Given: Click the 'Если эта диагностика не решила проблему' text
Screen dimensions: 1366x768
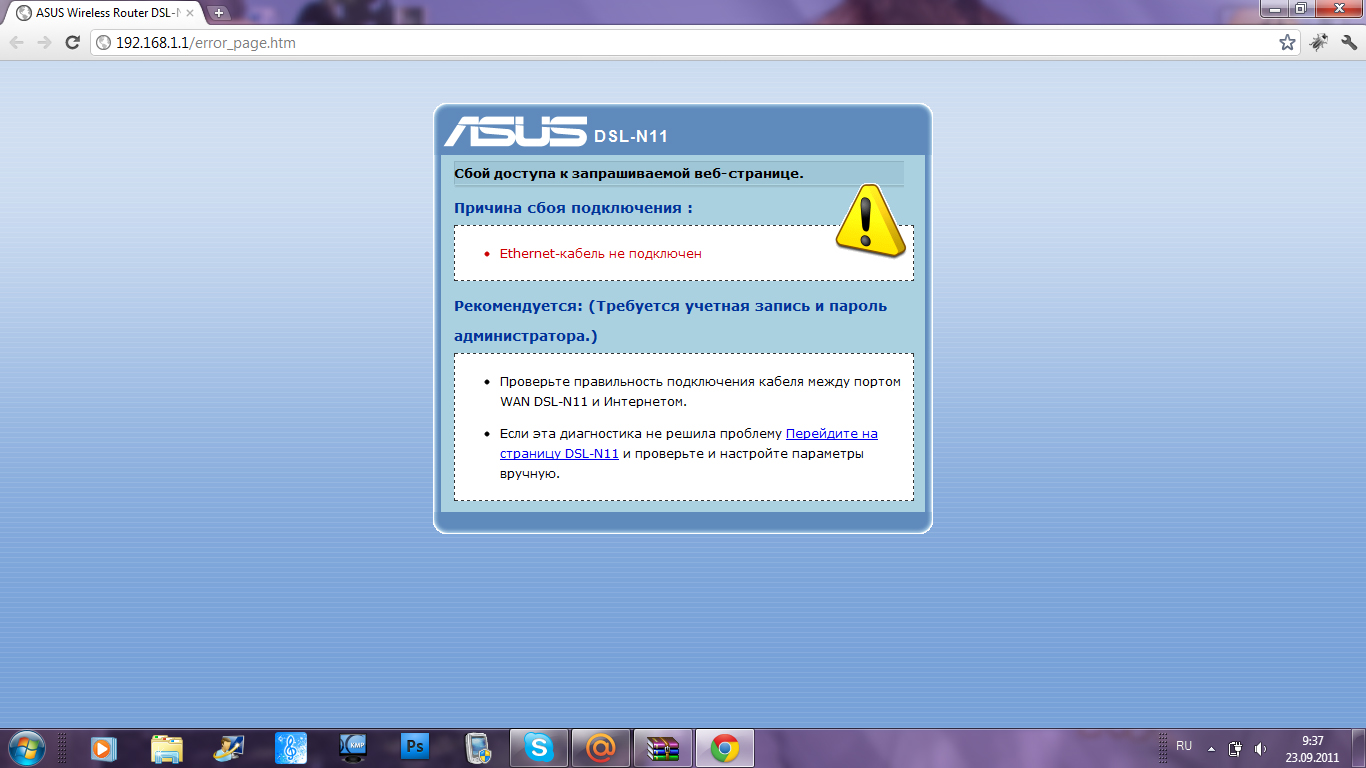Looking at the screenshot, I should tap(641, 434).
